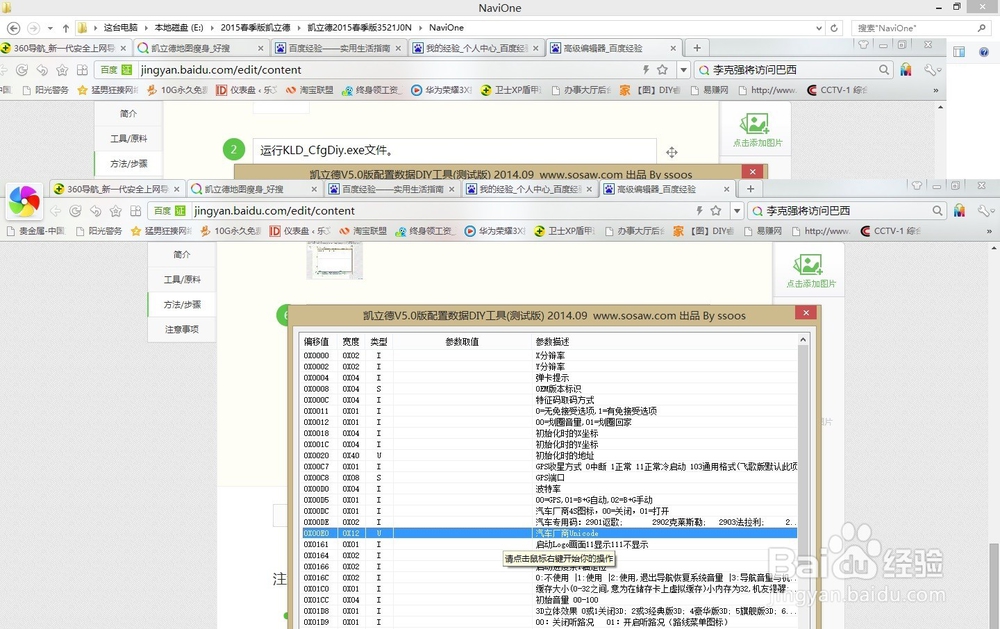Close 凯立德地图瘦身 tab in lower browser
The height and width of the screenshot is (629, 1000).
[314, 189]
